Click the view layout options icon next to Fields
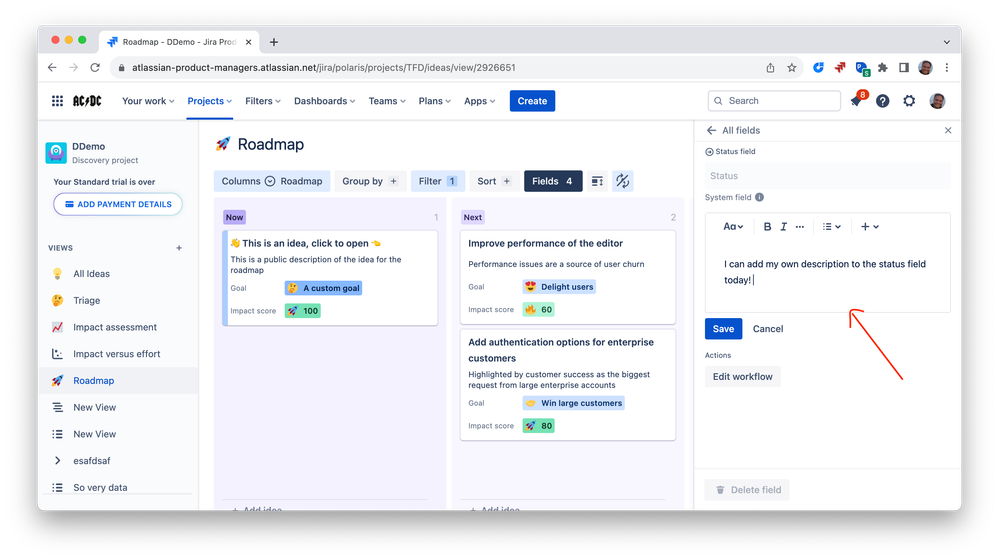Screen dimensions: 999x560 tap(597, 182)
